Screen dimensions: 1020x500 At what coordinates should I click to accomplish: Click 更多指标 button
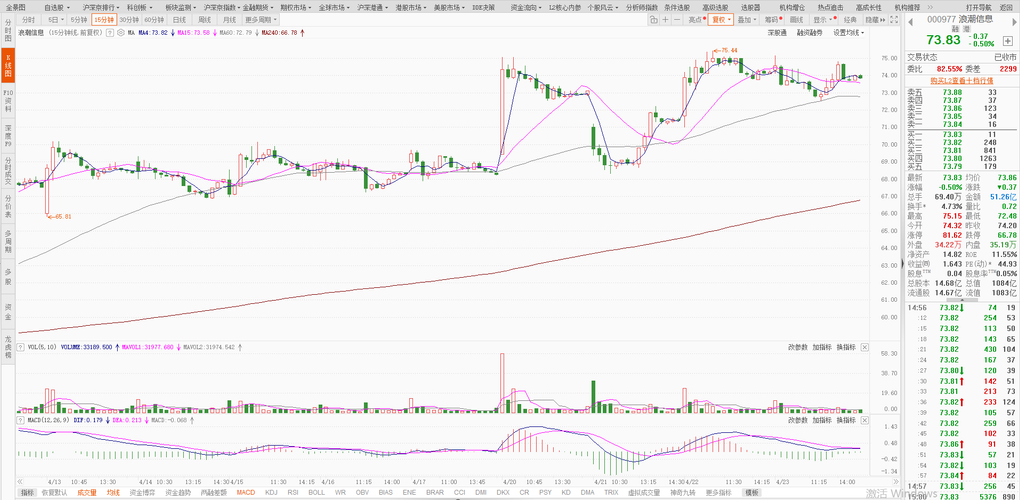point(719,492)
